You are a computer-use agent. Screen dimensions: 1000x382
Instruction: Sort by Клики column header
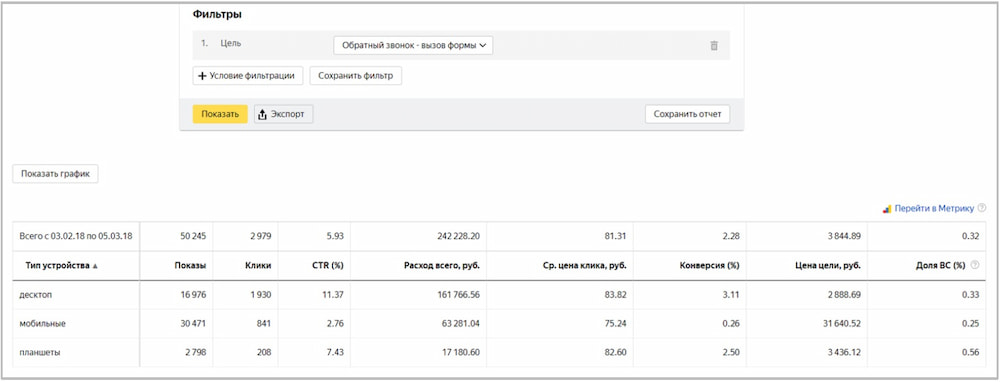[258, 265]
